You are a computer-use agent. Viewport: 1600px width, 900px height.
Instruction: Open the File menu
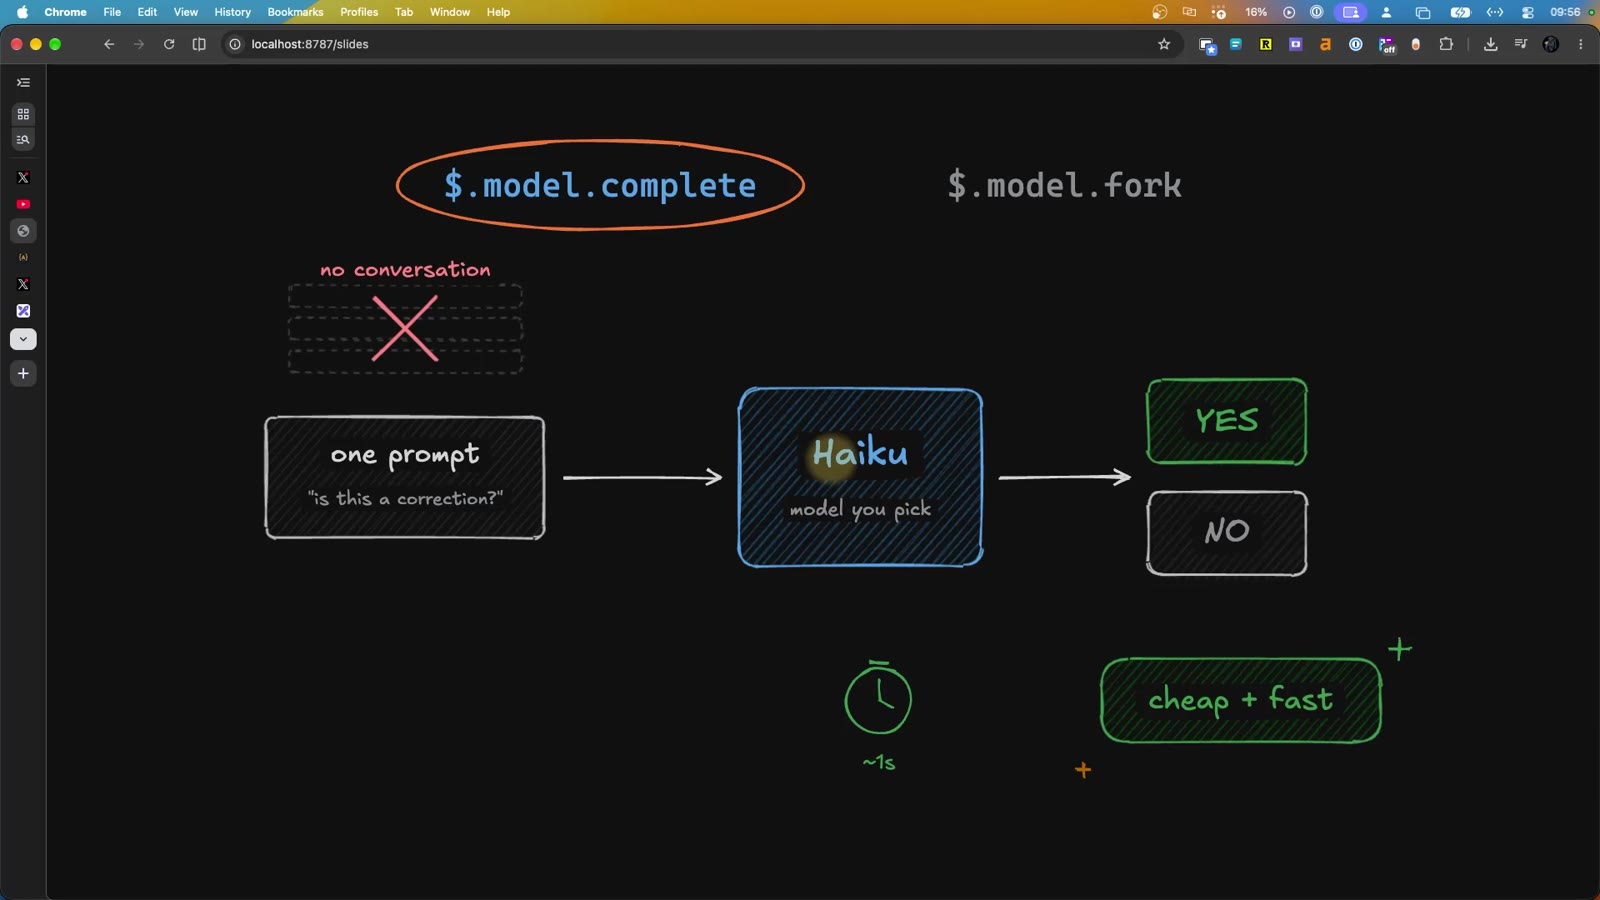(x=112, y=12)
